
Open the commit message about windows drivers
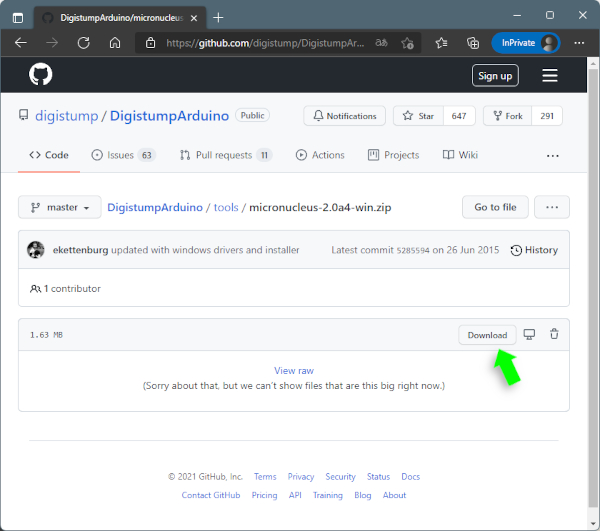205,250
